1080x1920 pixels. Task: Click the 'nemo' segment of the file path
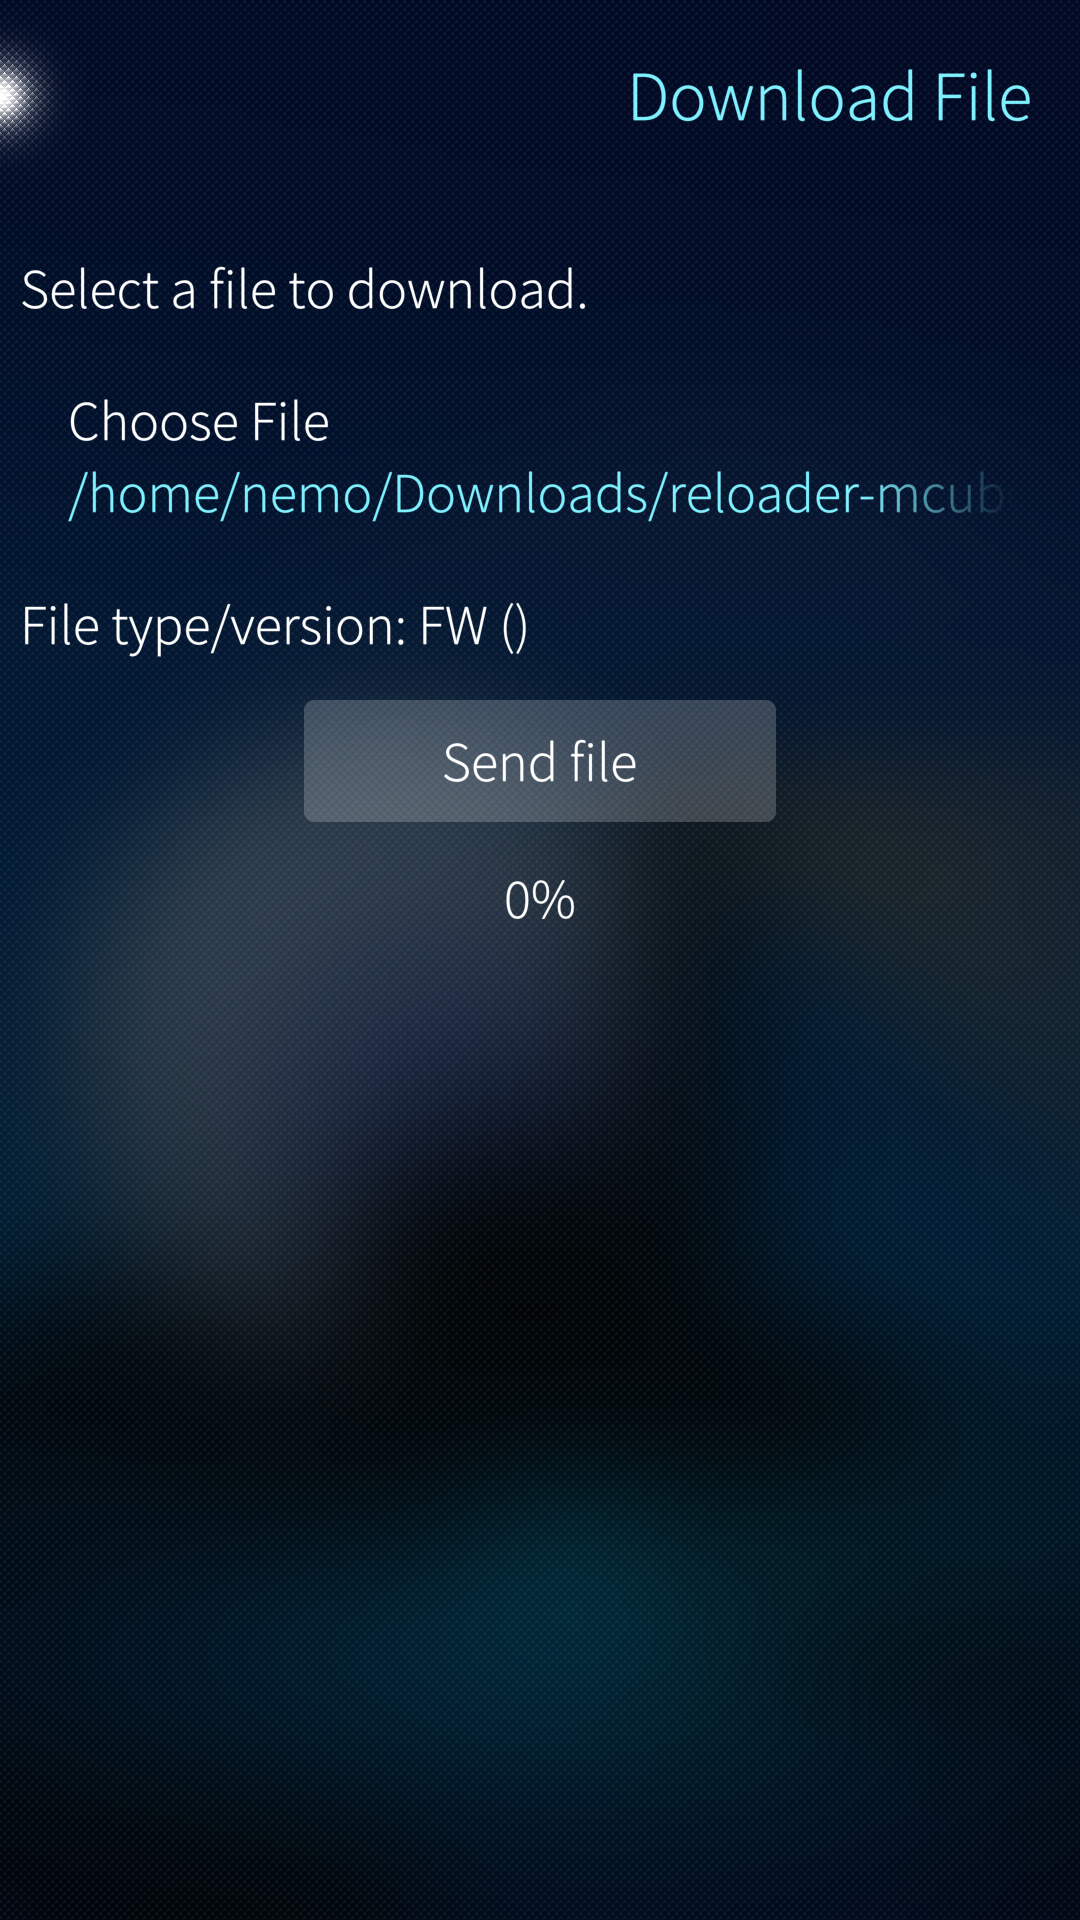coord(306,494)
